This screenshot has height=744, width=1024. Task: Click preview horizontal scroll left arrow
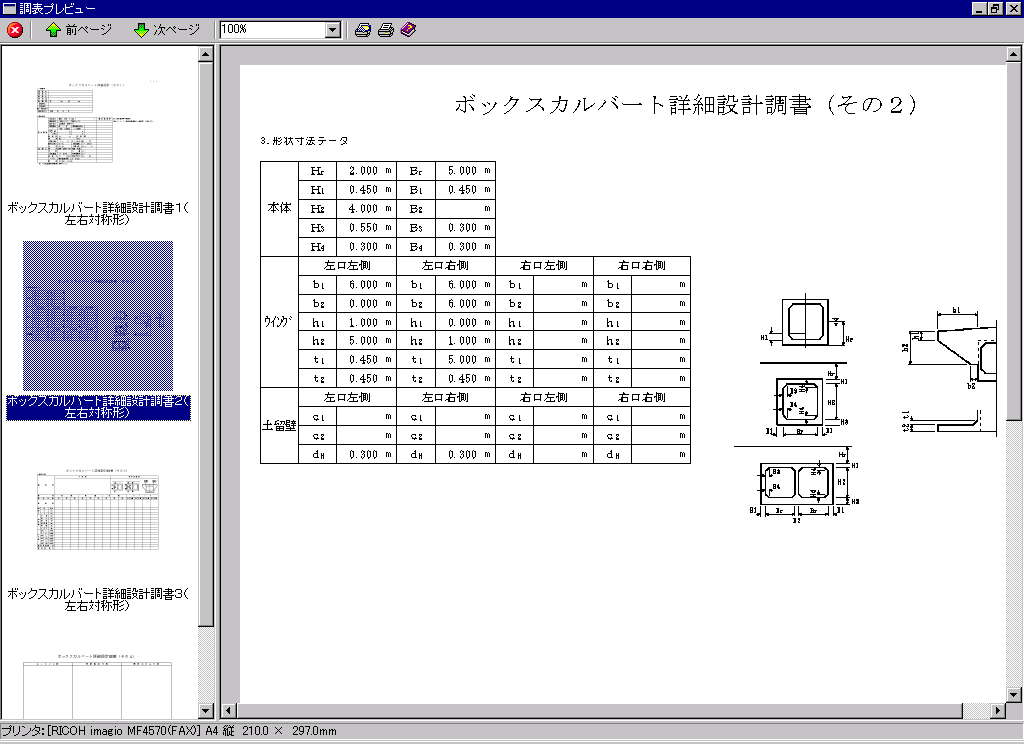[229, 711]
